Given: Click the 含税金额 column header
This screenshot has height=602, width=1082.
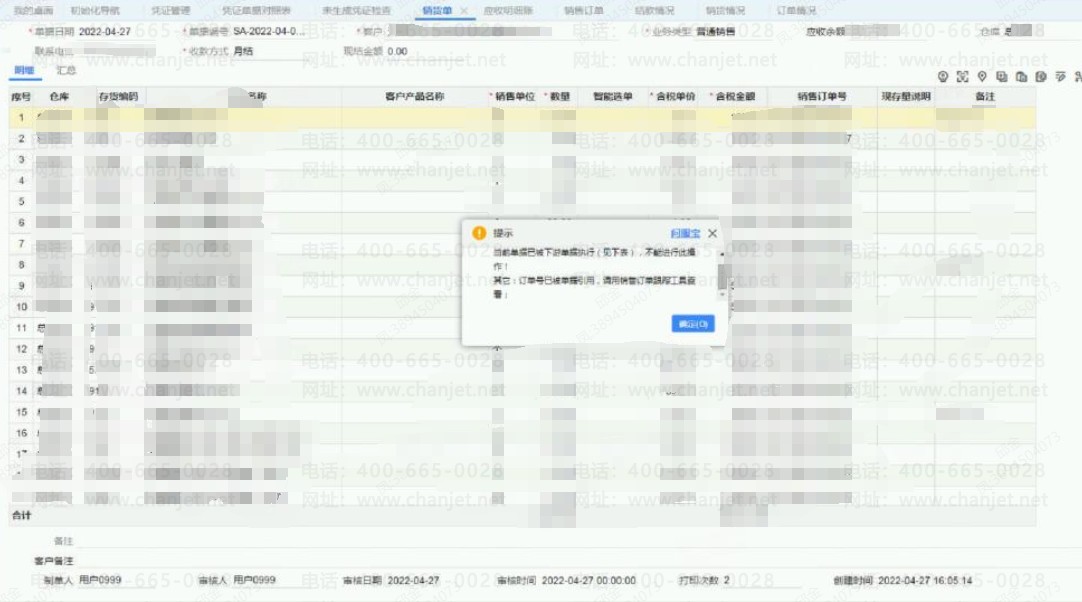Looking at the screenshot, I should [735, 97].
